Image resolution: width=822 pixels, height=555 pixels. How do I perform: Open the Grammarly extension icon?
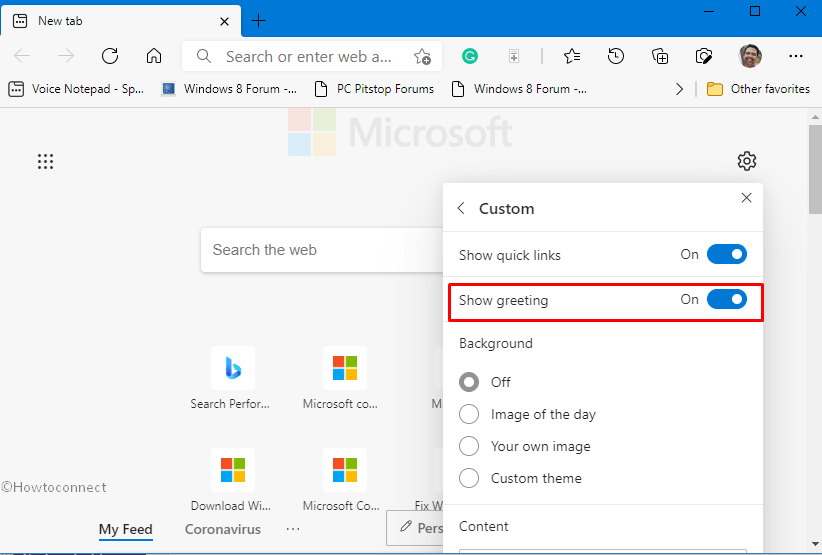click(x=470, y=56)
